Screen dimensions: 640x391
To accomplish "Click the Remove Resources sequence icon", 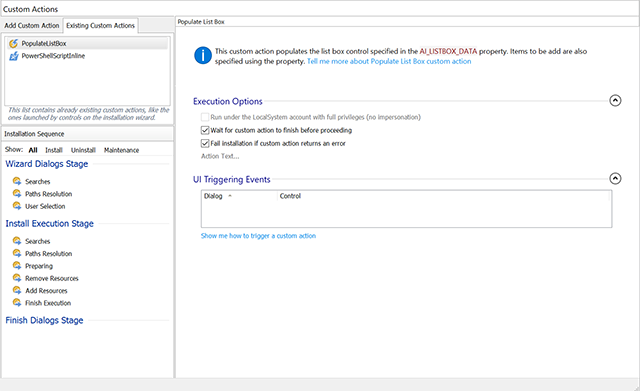I will pos(17,278).
